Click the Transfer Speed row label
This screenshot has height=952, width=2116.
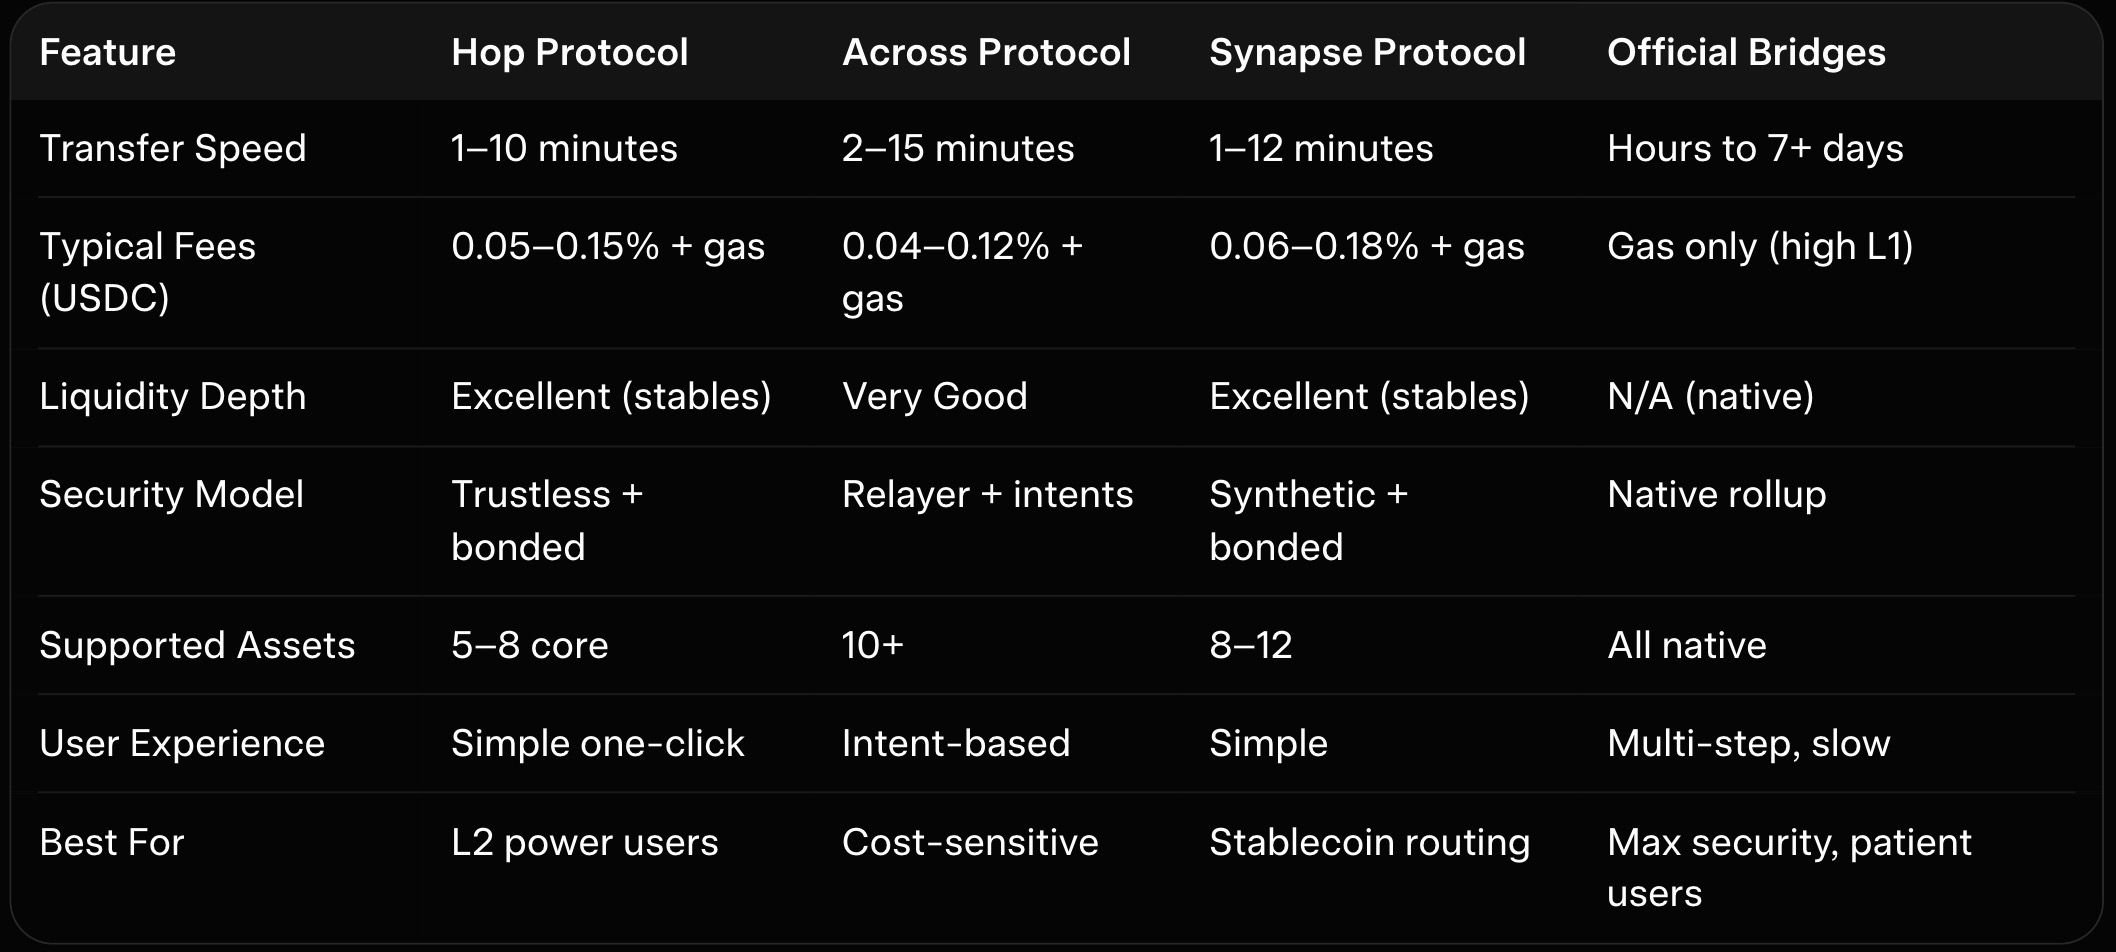tap(173, 148)
